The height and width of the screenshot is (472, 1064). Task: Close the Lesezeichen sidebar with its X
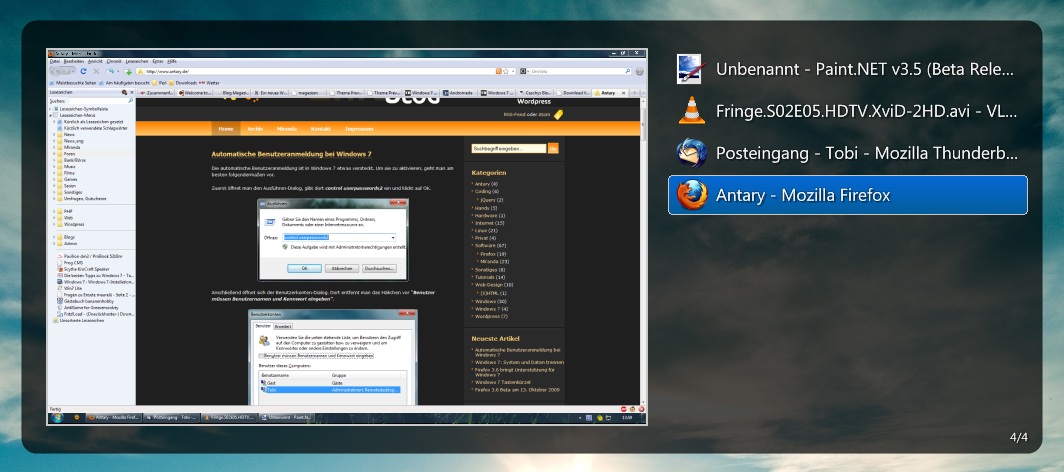pos(132,92)
